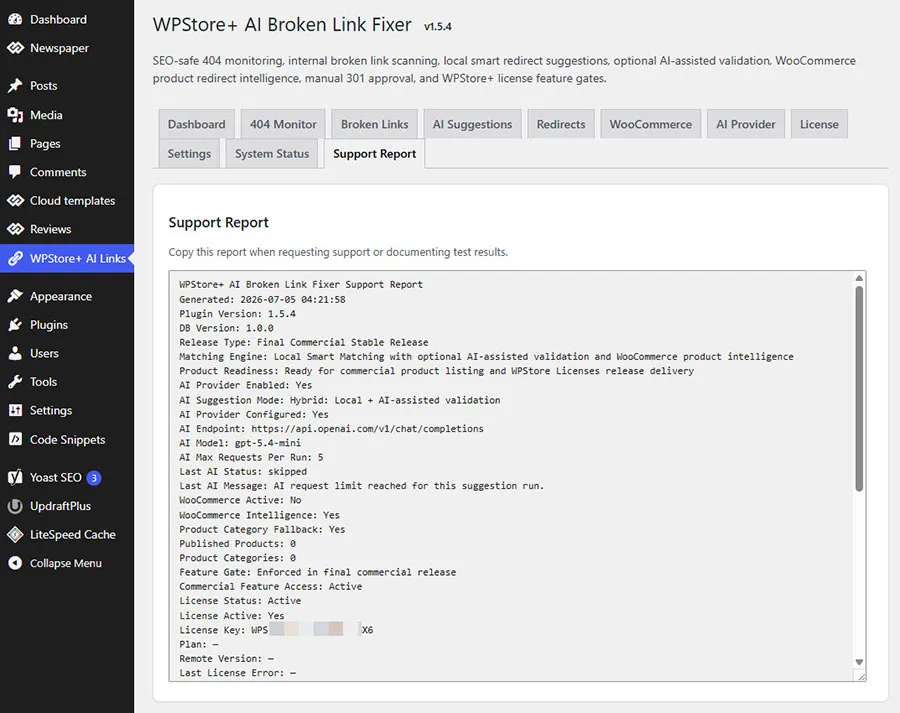Image resolution: width=900 pixels, height=713 pixels.
Task: Click the AI Endpoint URL line
Action: tap(331, 429)
